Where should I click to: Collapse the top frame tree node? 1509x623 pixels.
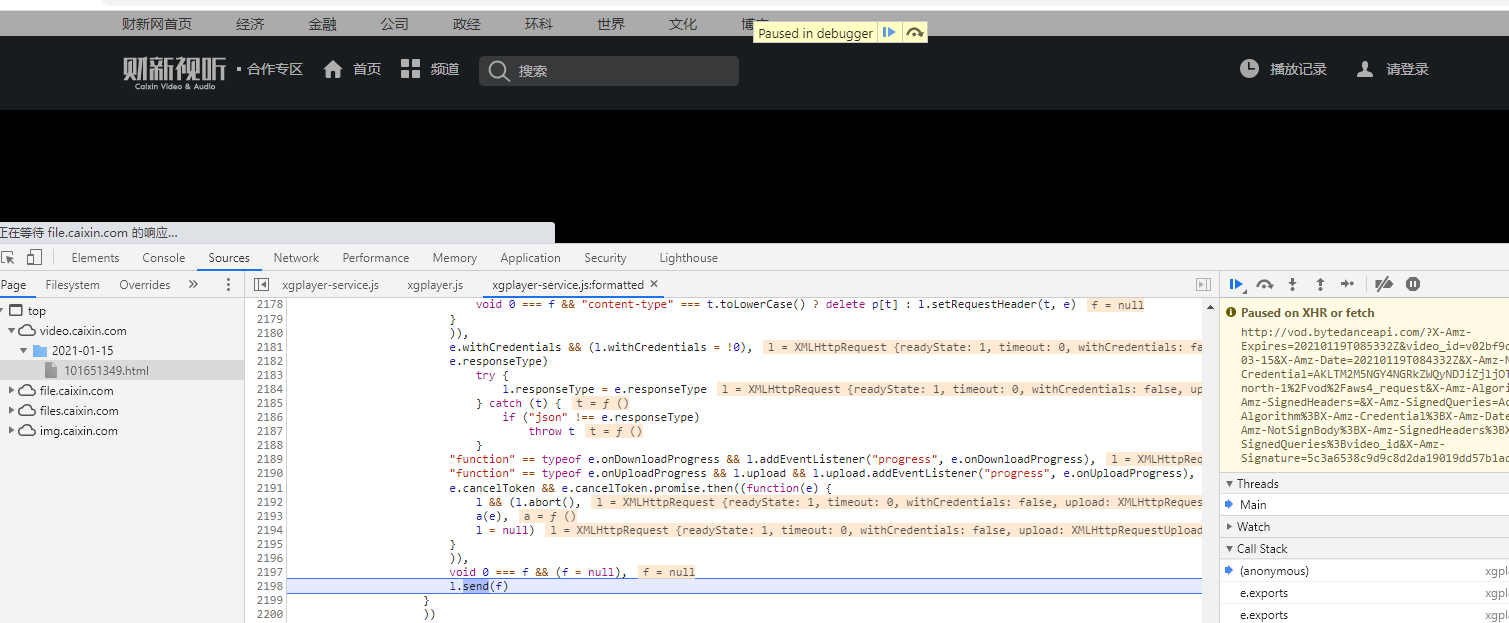tap(3, 311)
